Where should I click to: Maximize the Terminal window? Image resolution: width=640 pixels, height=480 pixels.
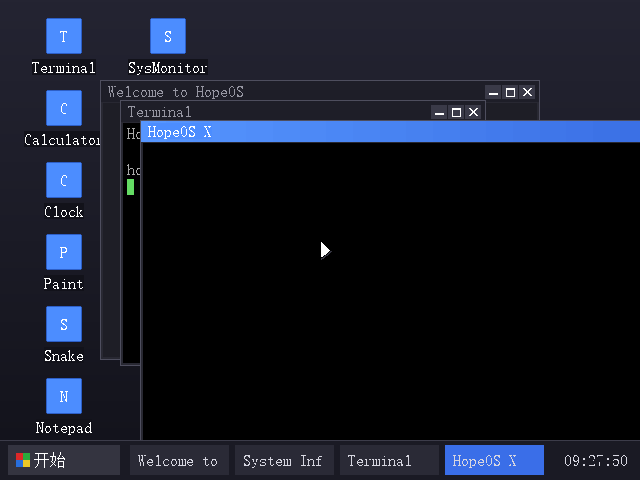pos(456,112)
